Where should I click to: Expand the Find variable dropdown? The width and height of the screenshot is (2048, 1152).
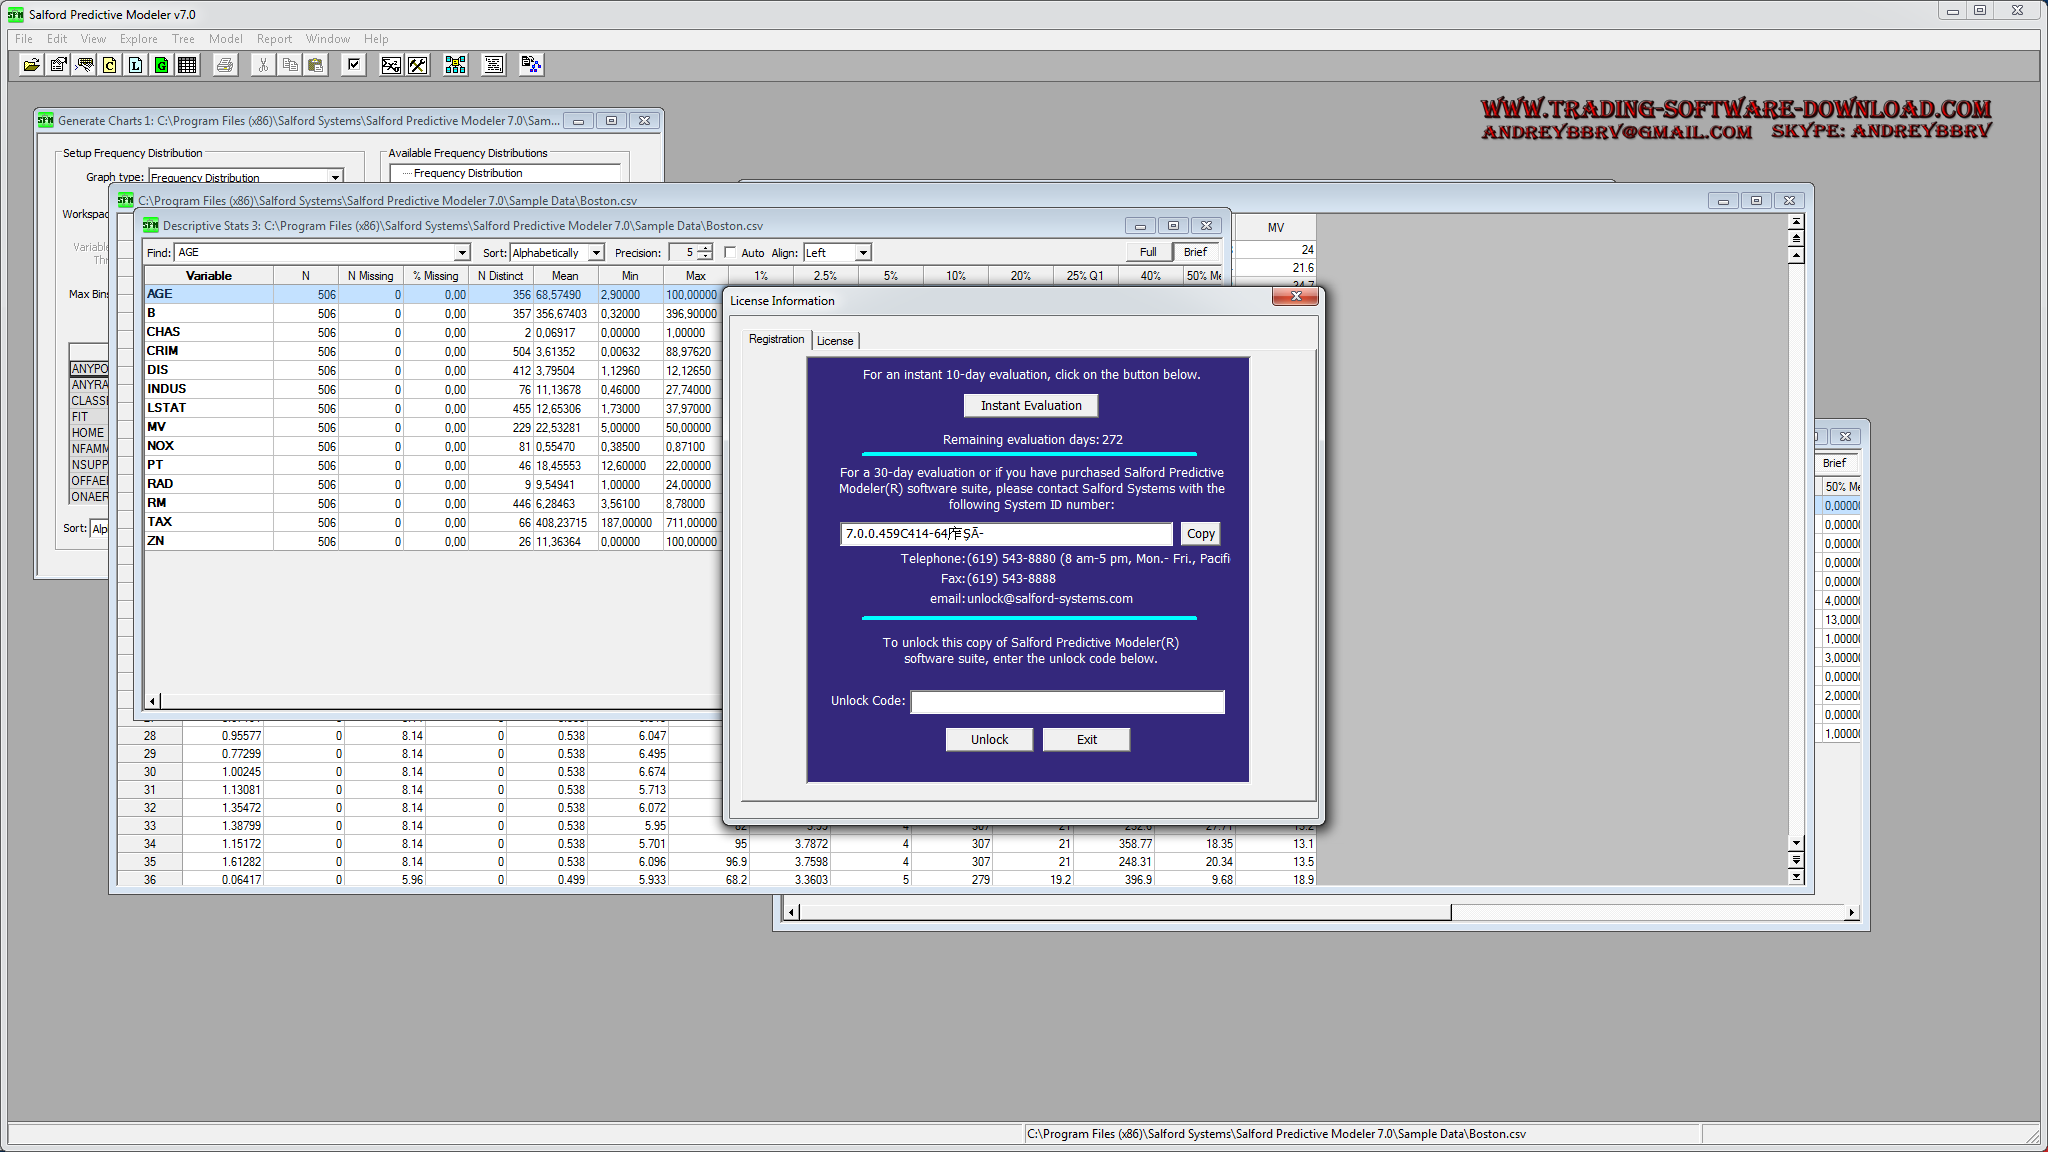(462, 253)
